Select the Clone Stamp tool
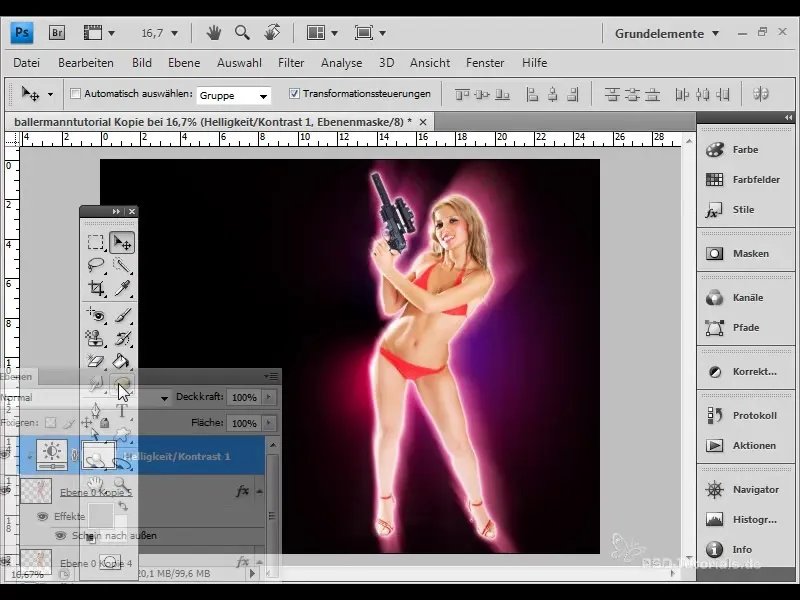This screenshot has width=800, height=600. (95, 338)
